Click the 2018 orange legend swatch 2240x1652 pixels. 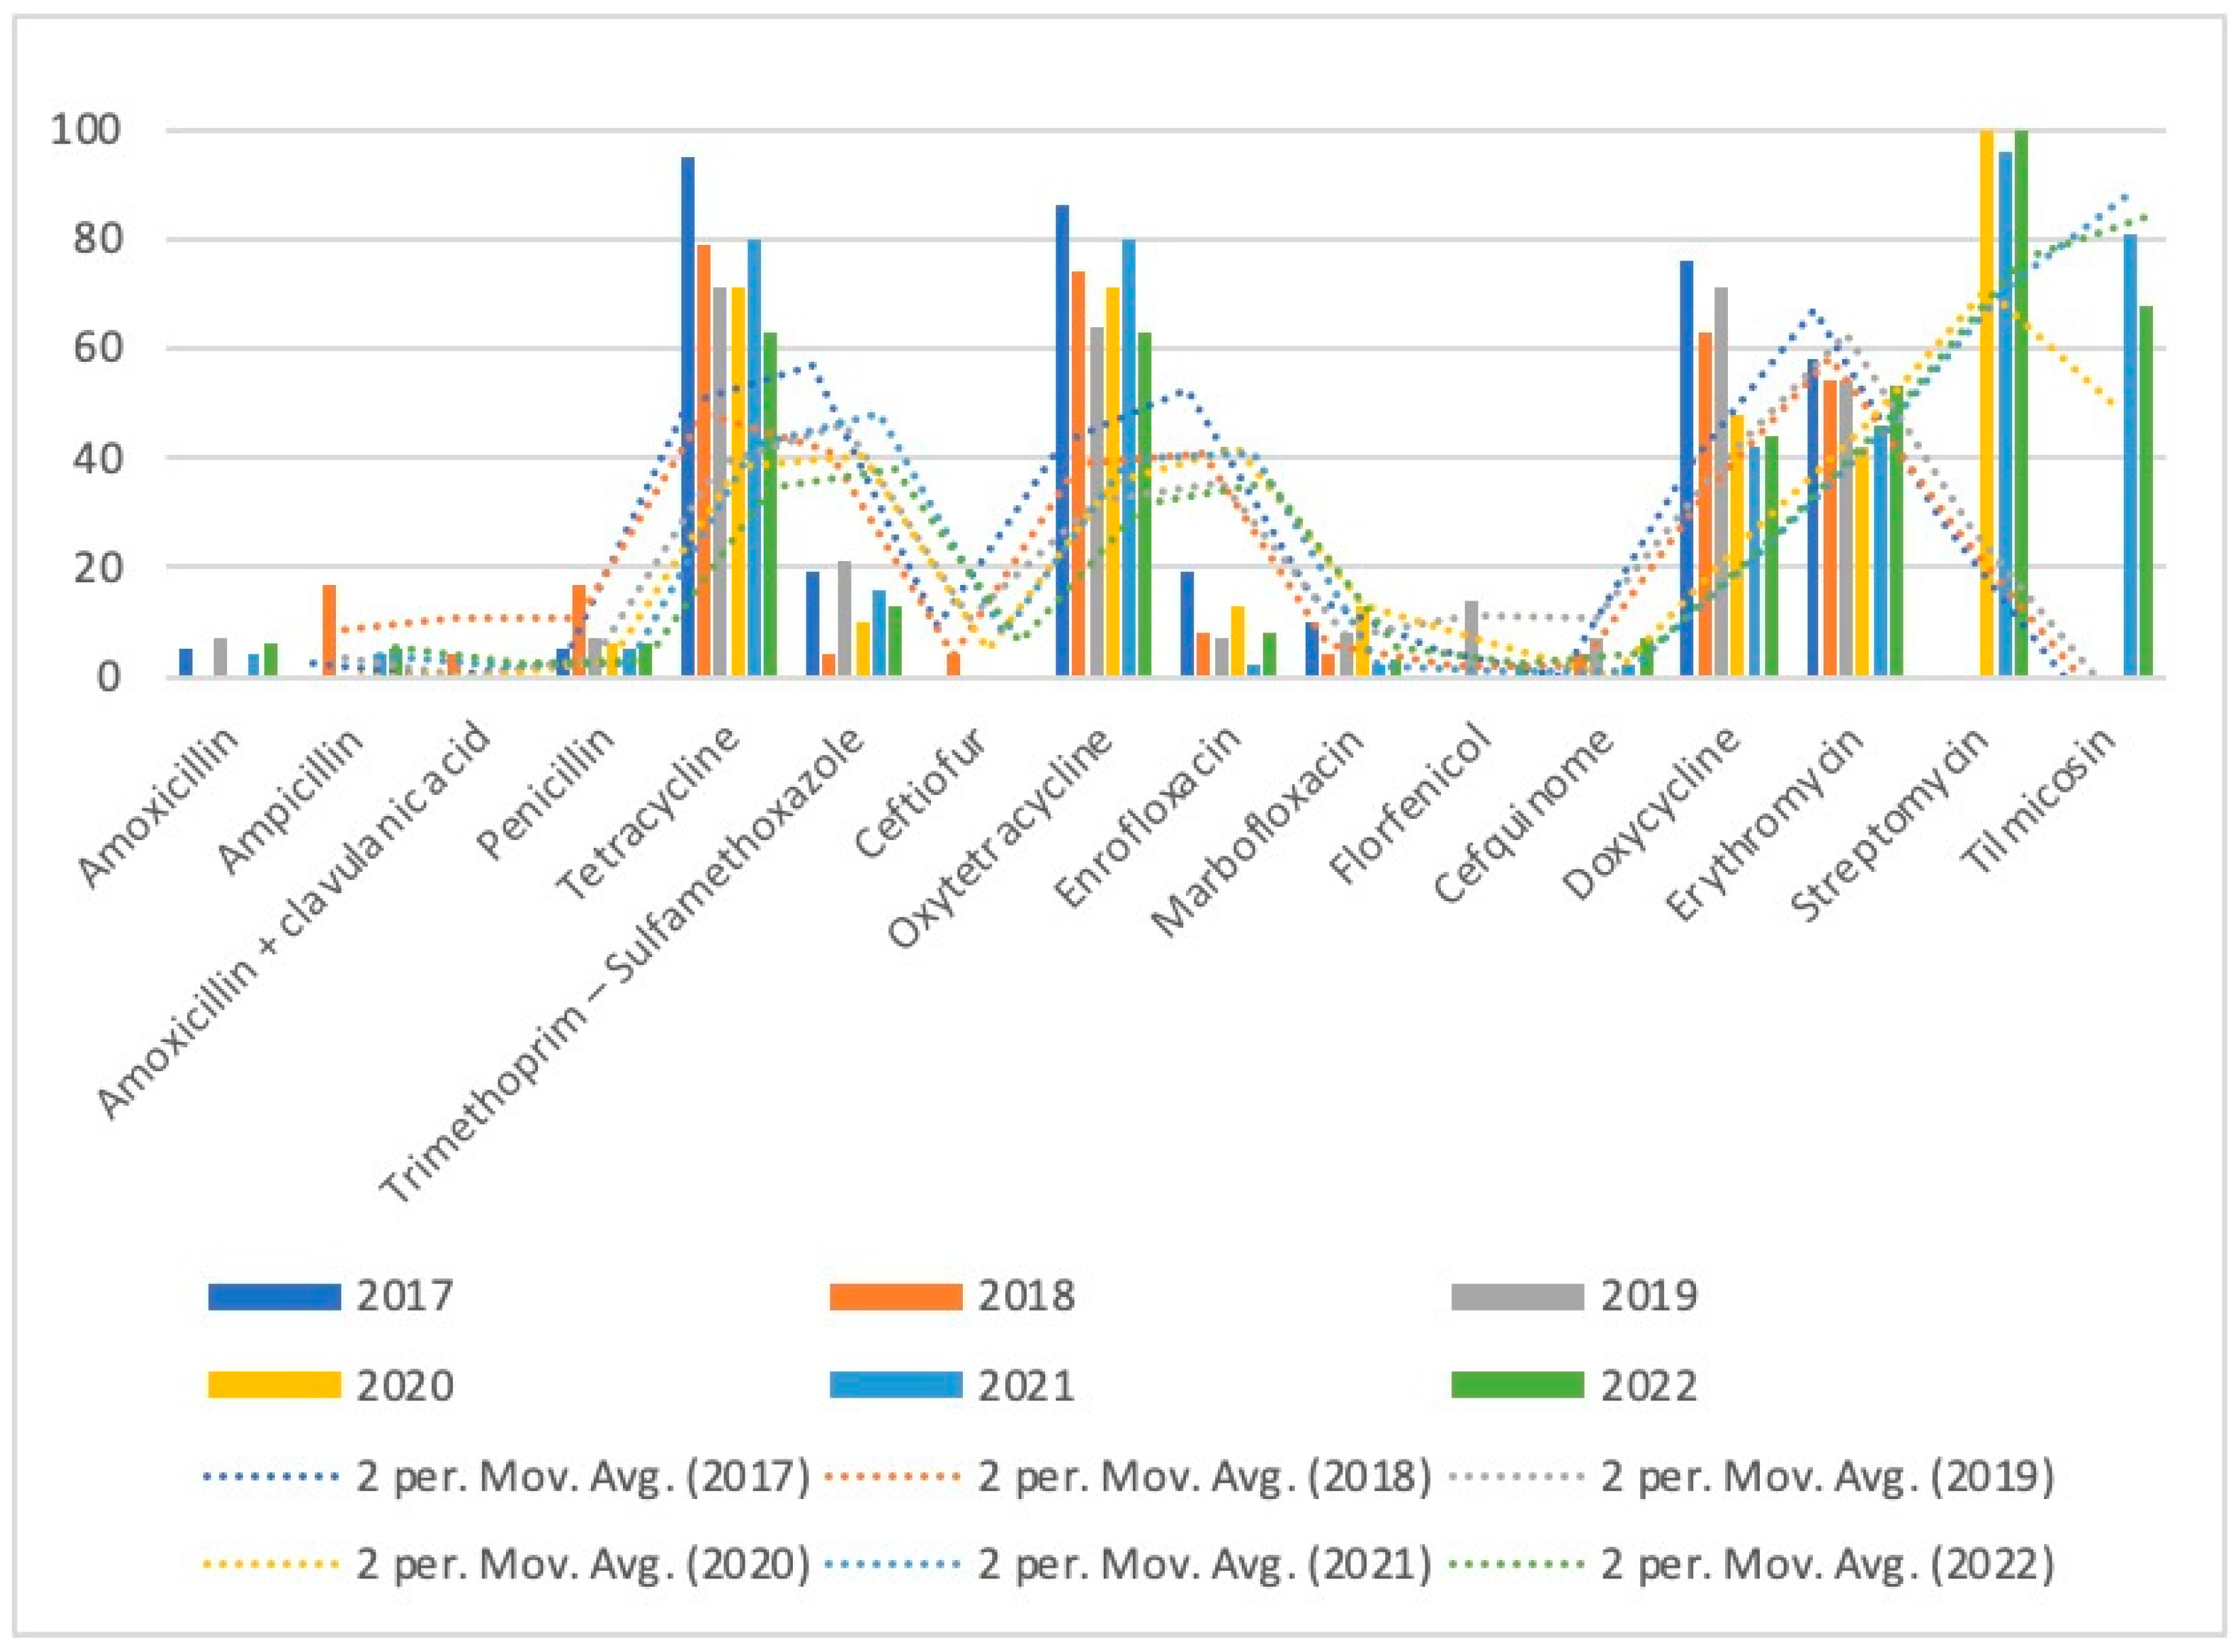(896, 1296)
